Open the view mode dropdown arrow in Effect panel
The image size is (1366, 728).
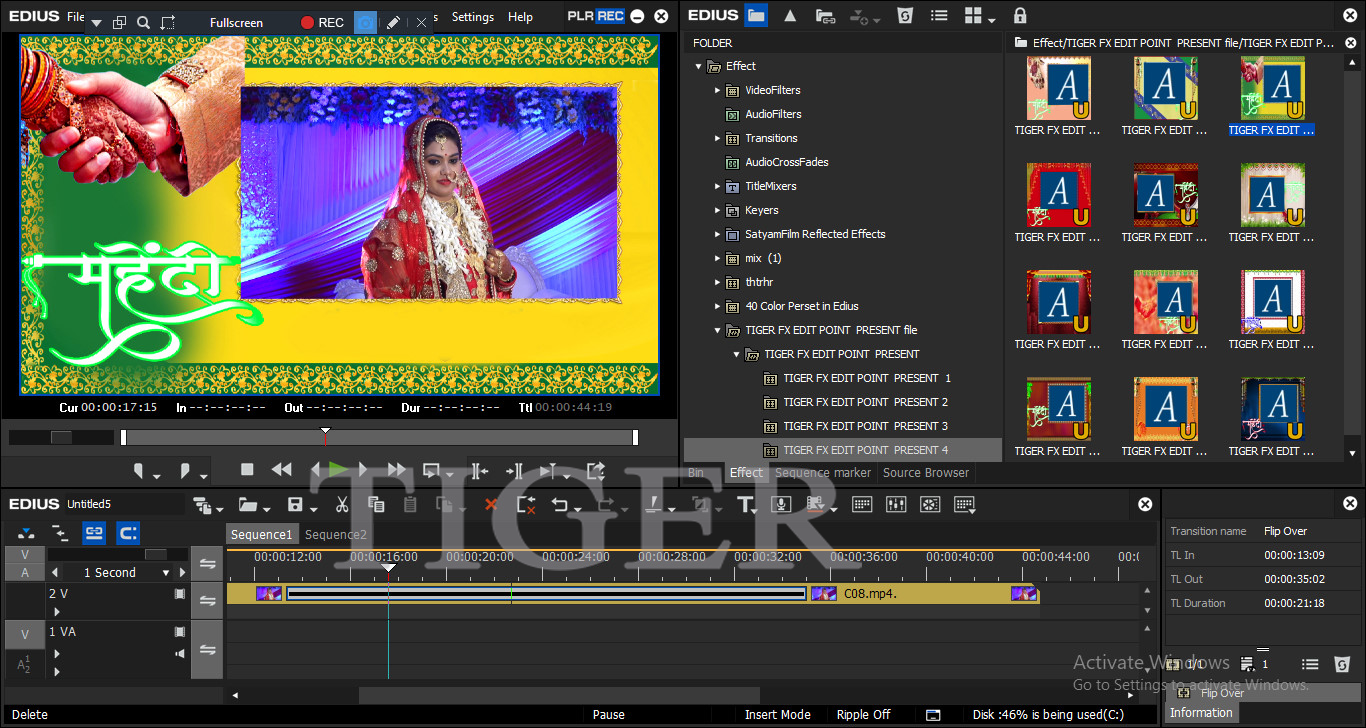pyautogui.click(x=992, y=20)
